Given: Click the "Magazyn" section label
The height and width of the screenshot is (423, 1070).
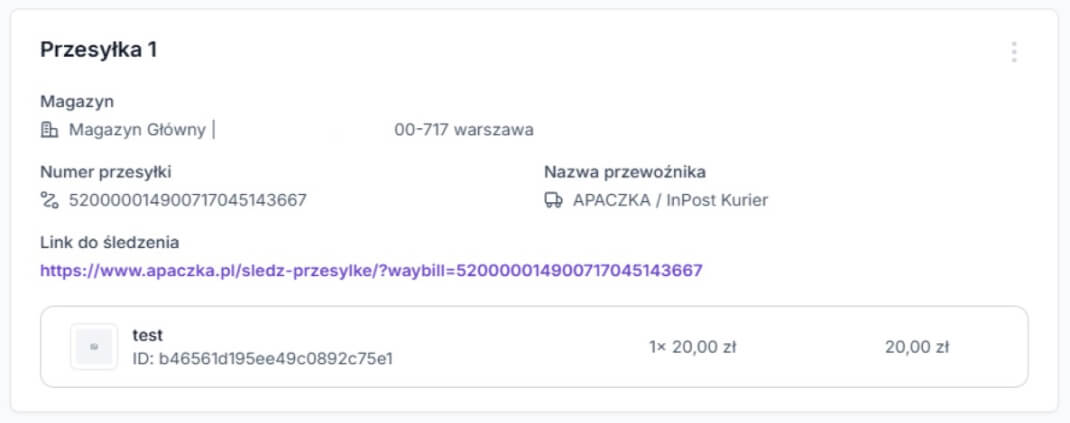Looking at the screenshot, I should pyautogui.click(x=76, y=101).
